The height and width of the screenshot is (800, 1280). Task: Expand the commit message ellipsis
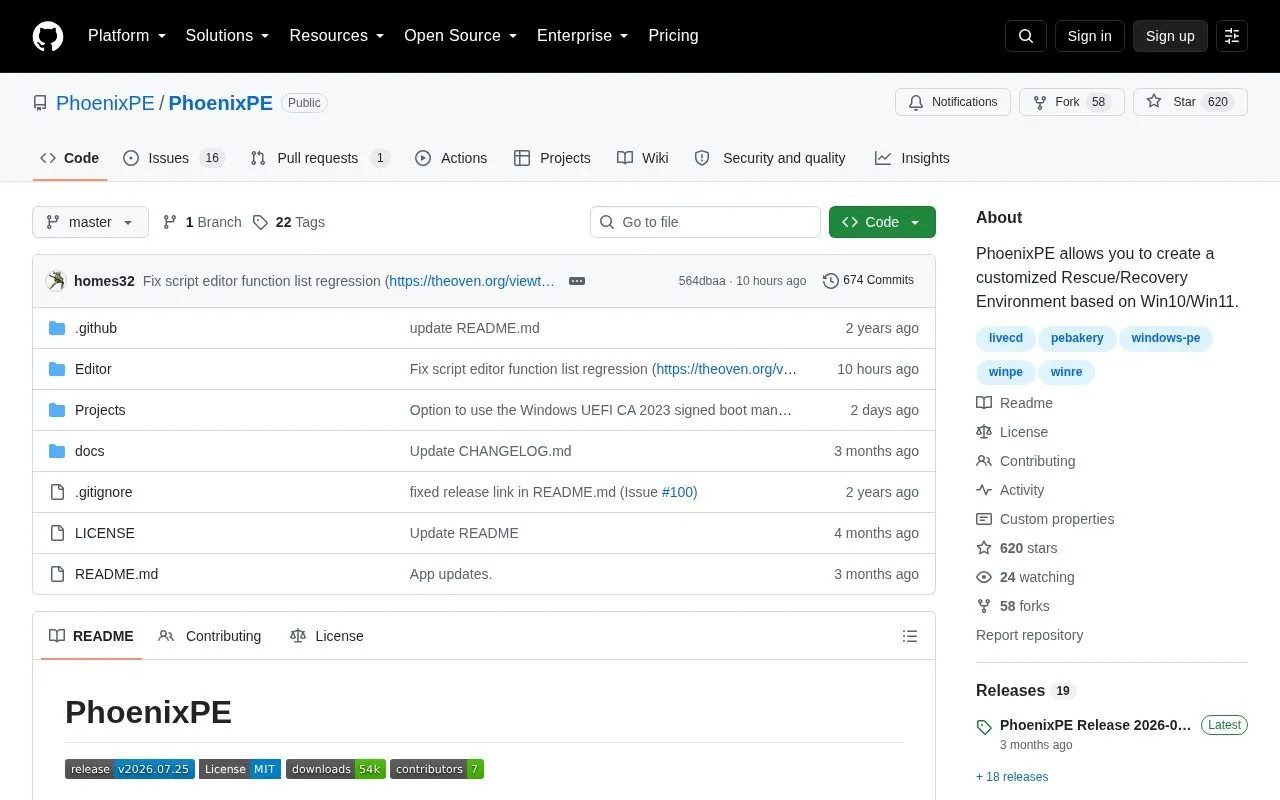pos(577,281)
